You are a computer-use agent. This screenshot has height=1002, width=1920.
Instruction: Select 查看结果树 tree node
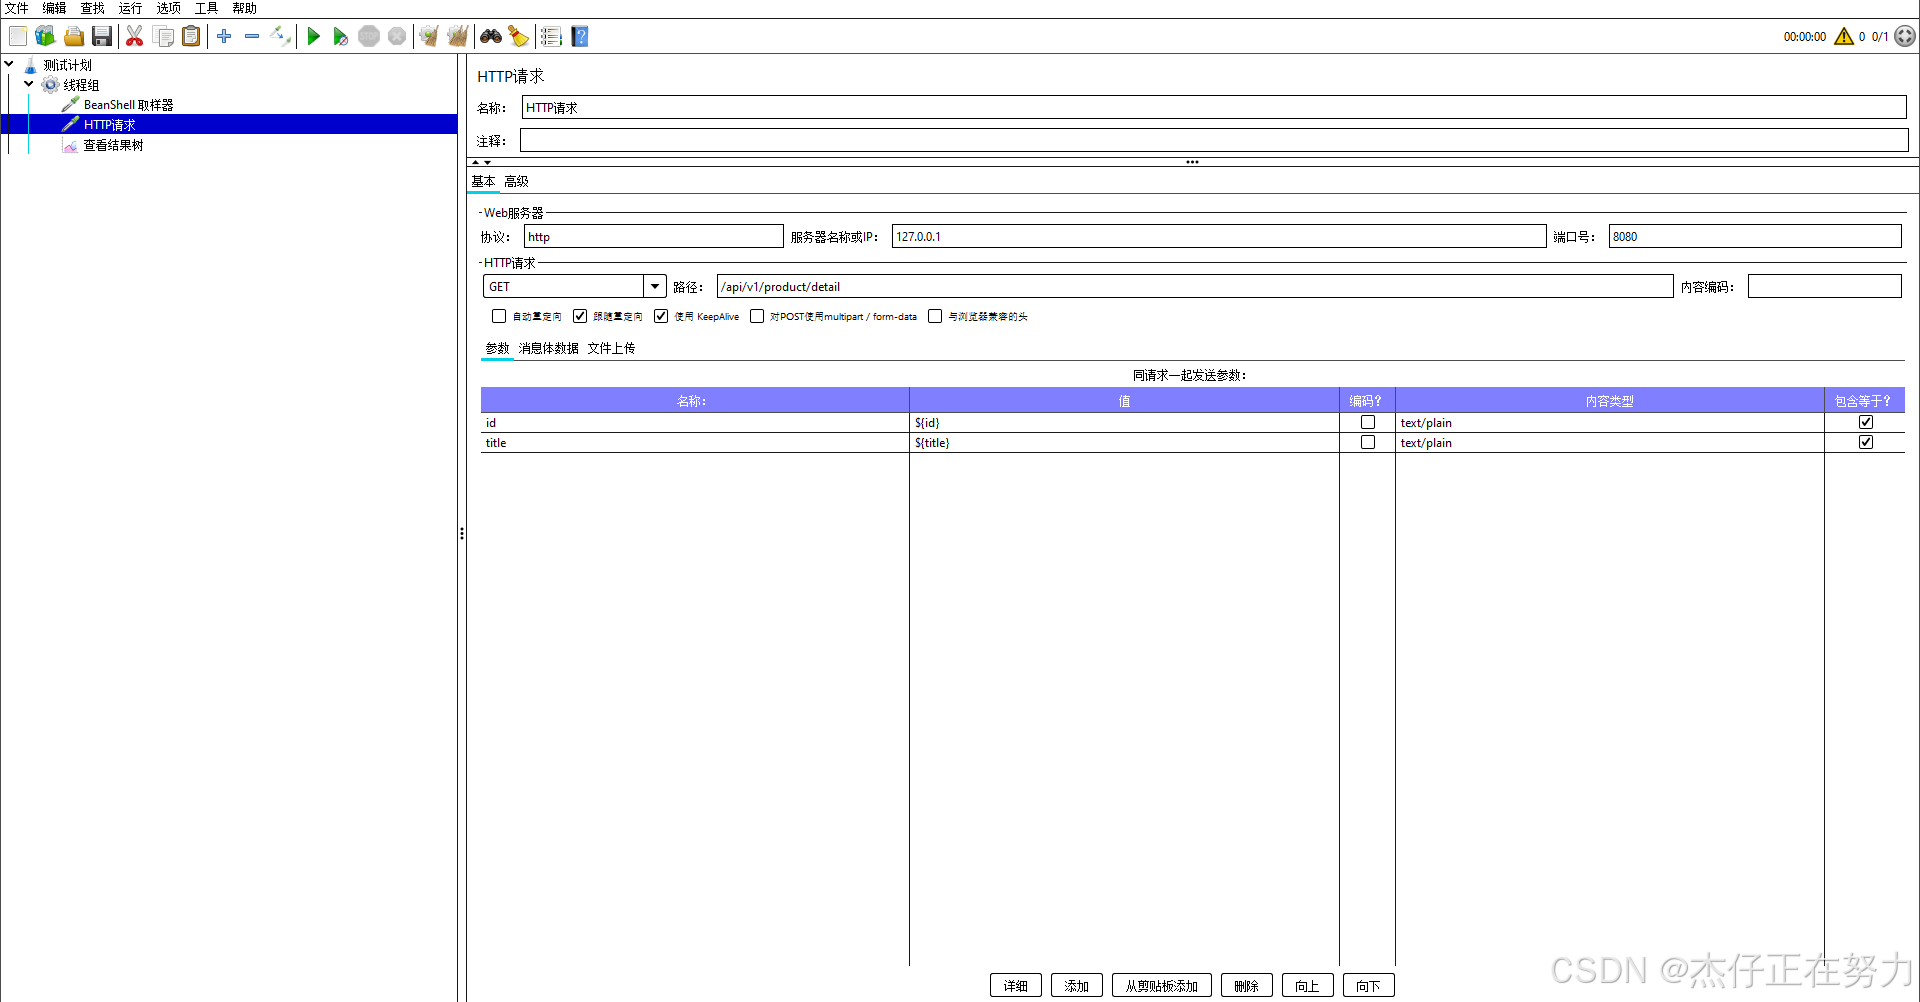[x=113, y=145]
